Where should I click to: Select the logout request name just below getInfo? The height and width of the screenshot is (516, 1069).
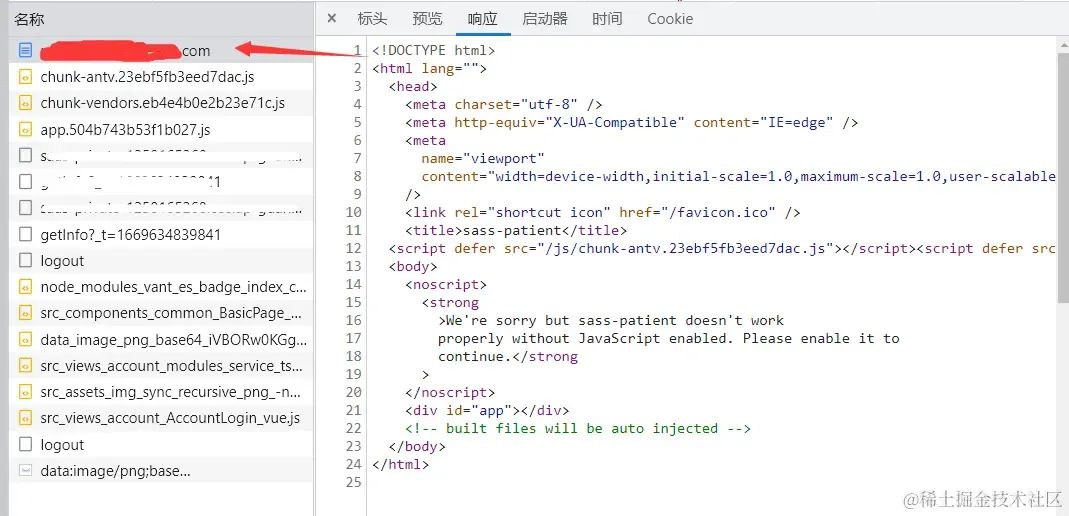(x=62, y=260)
